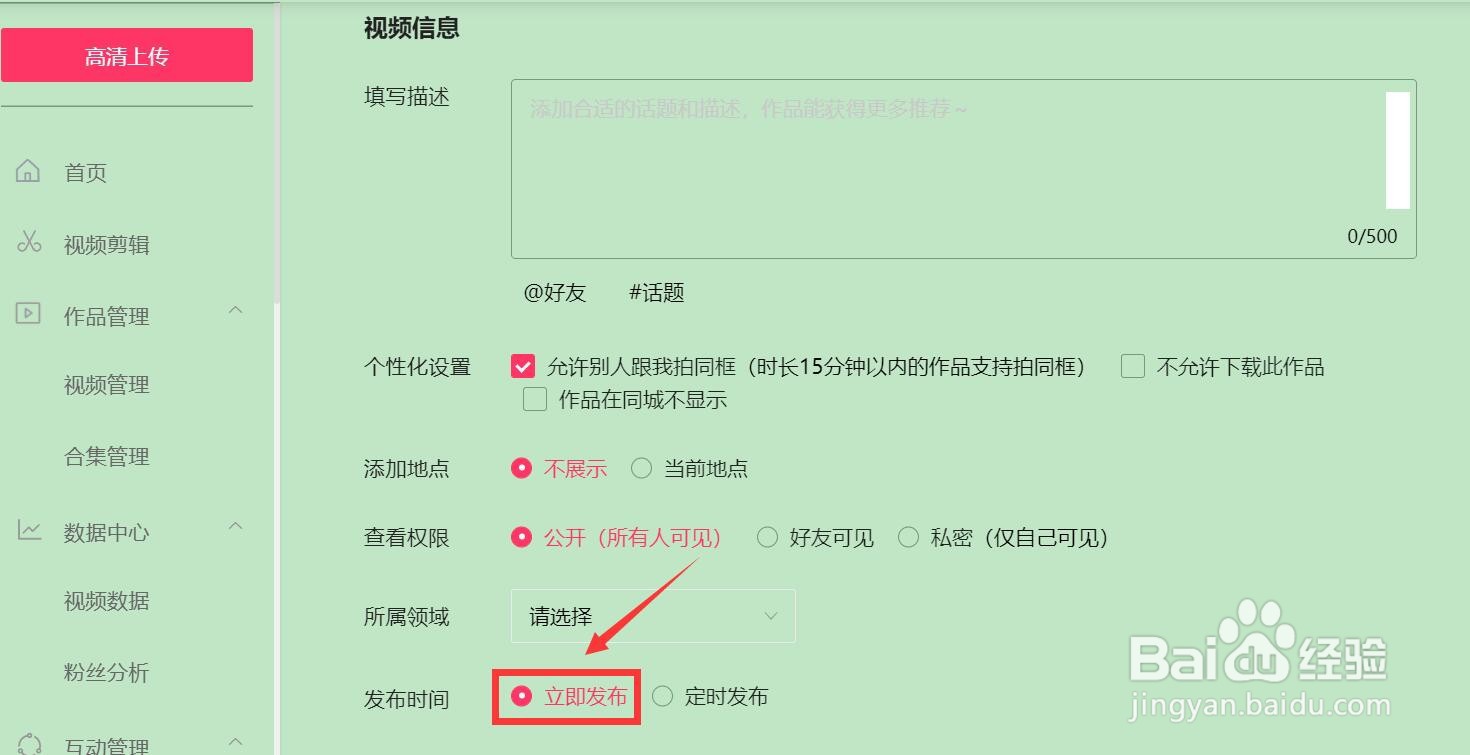
Task: Click the scissors icon for 视频剪辑
Action: tap(28, 243)
